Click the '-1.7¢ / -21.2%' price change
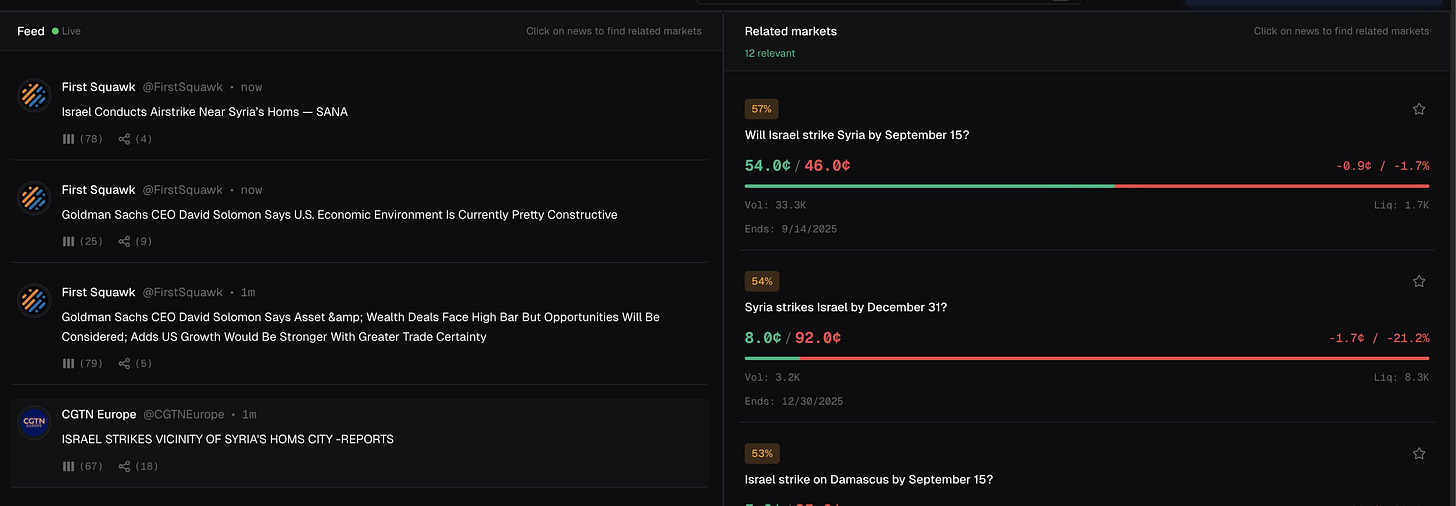Image resolution: width=1456 pixels, height=506 pixels. pyautogui.click(x=1379, y=338)
